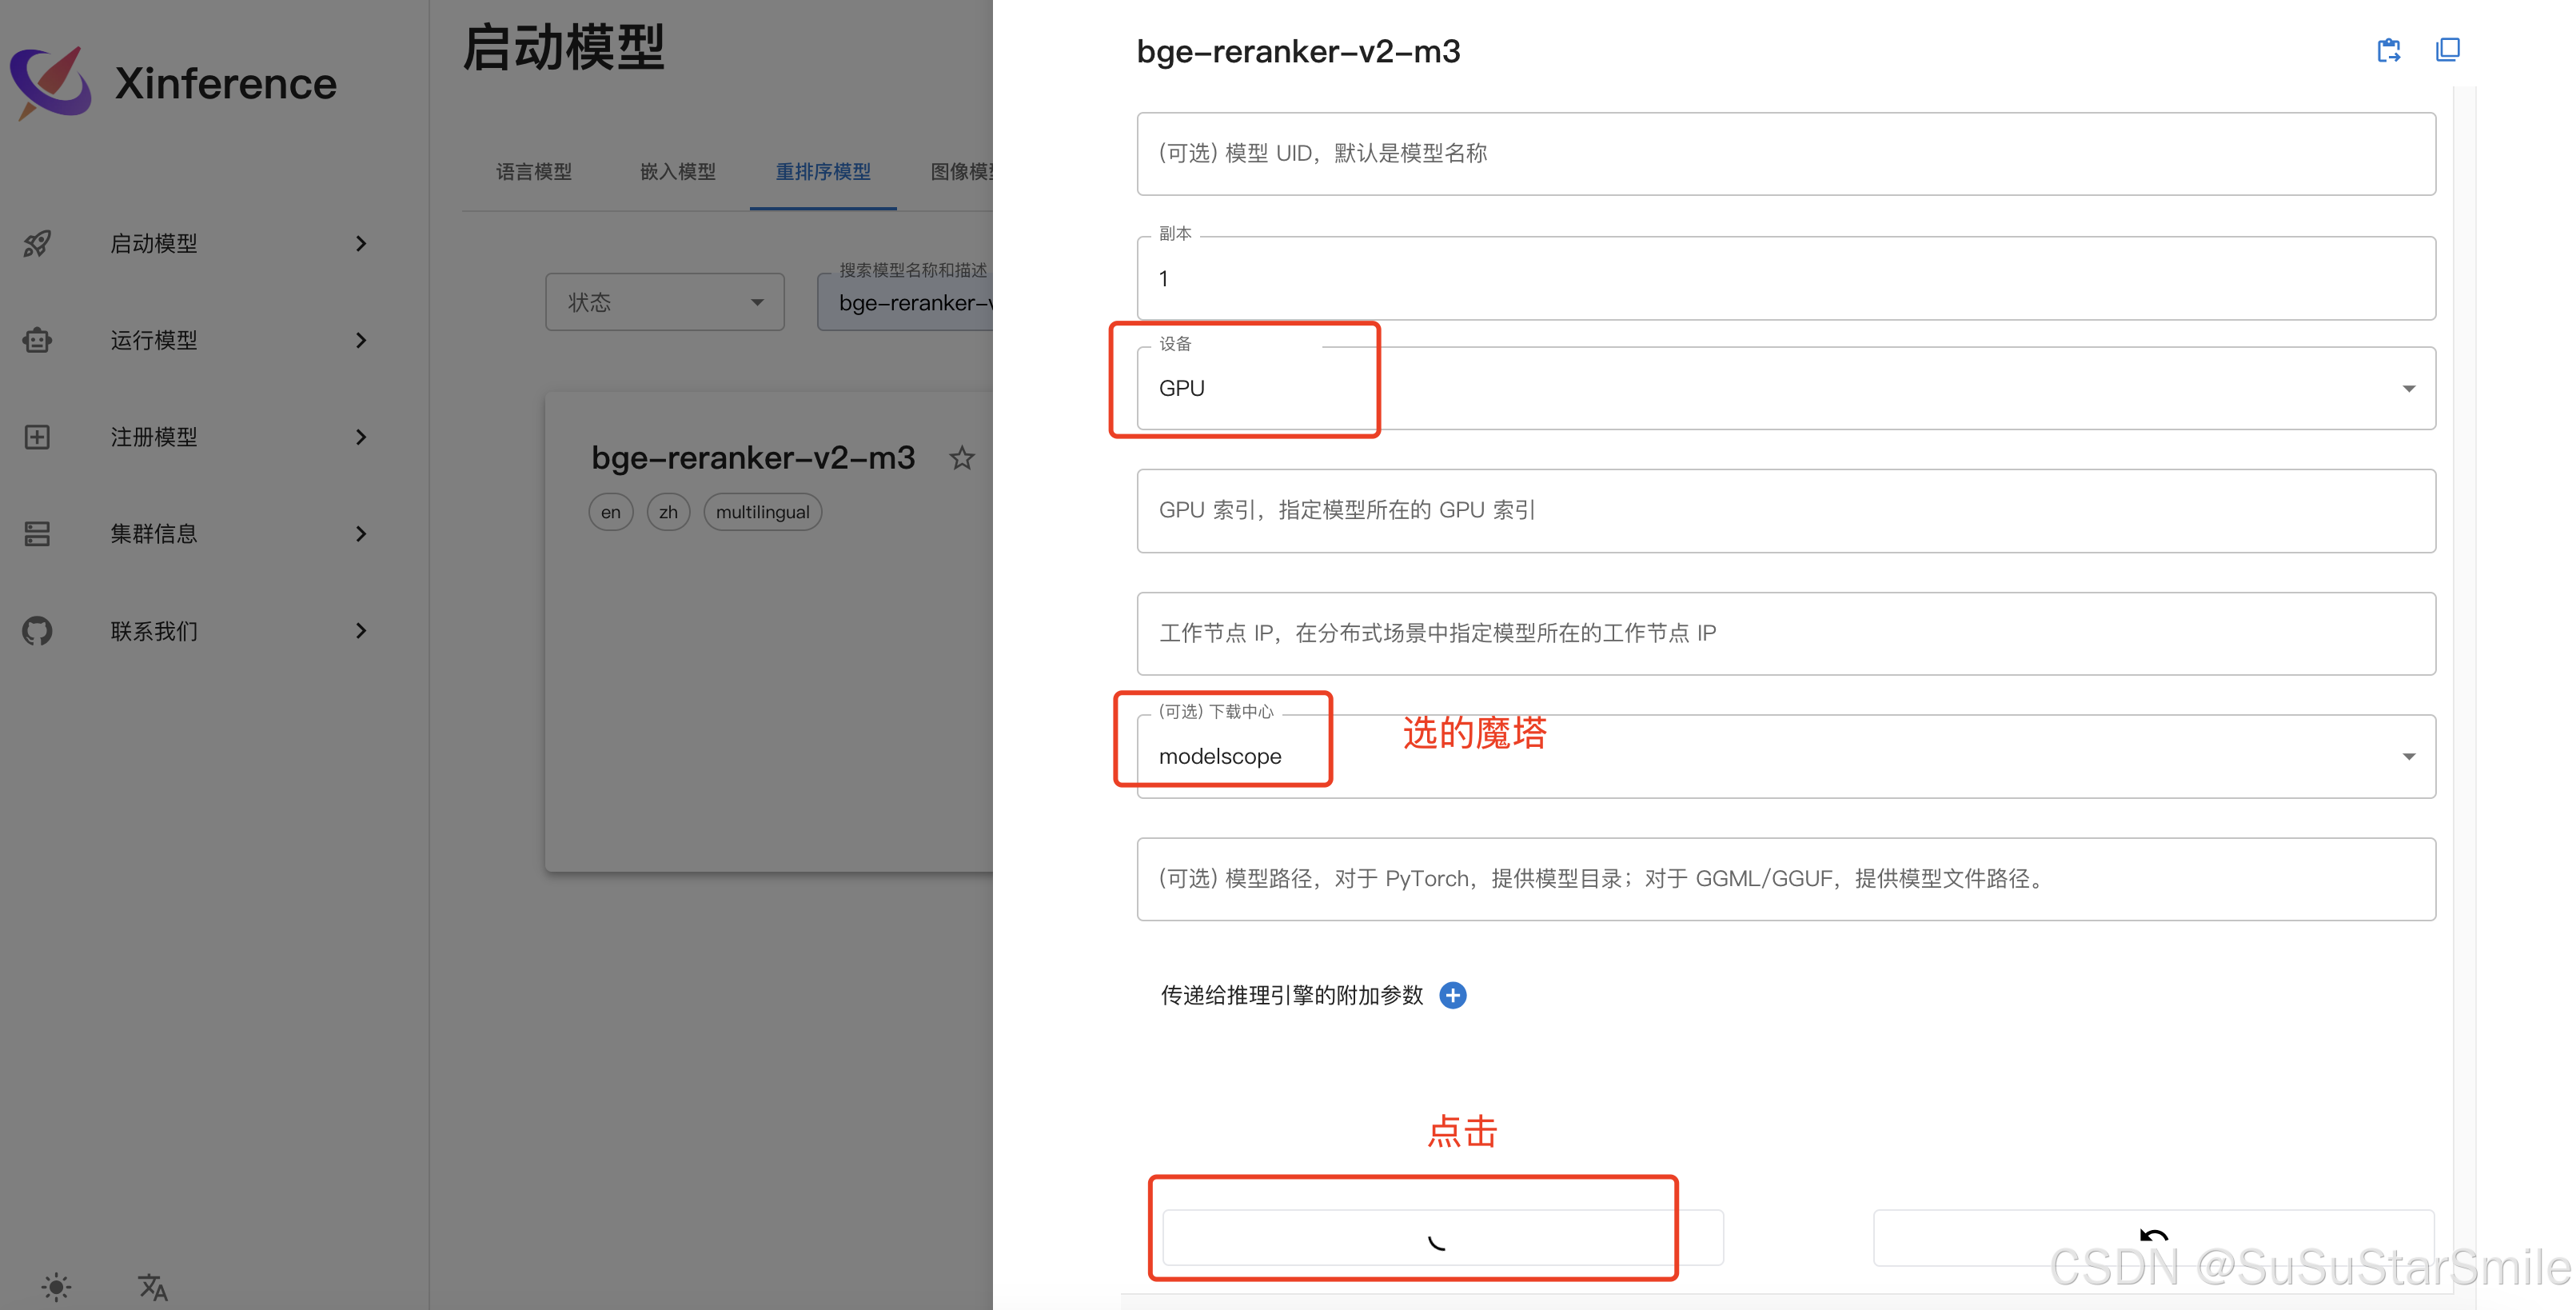Open 运行模型 in the sidebar
Screen dimensions: 2576x1310
coord(154,341)
